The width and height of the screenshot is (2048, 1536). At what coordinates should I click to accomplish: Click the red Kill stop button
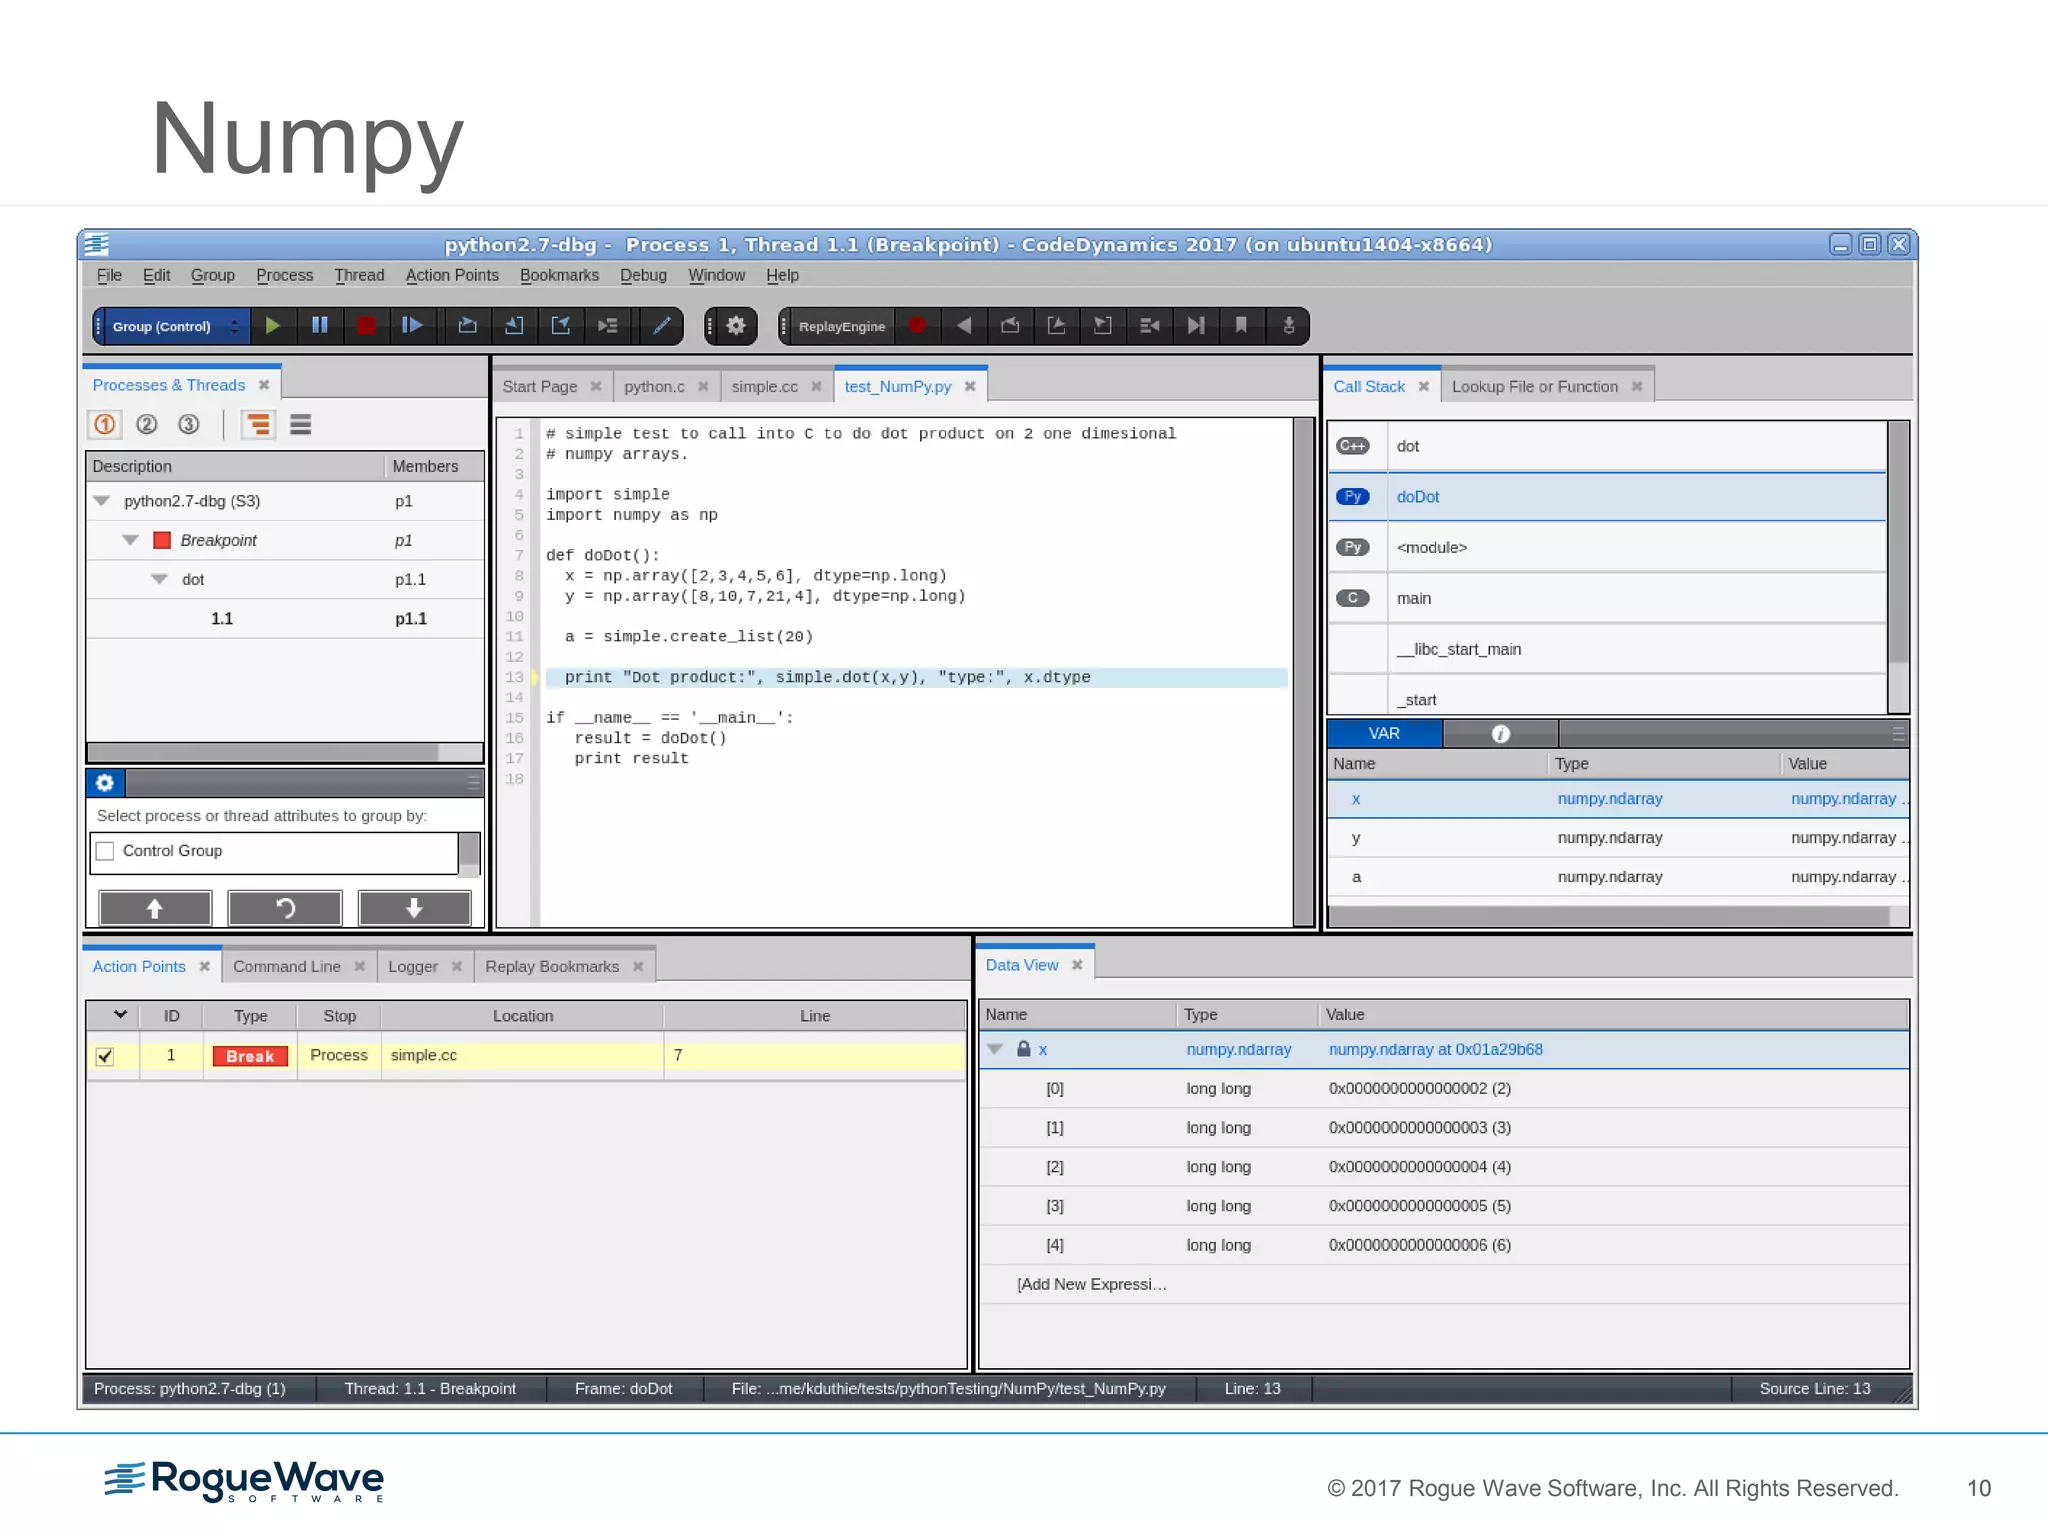coord(366,326)
